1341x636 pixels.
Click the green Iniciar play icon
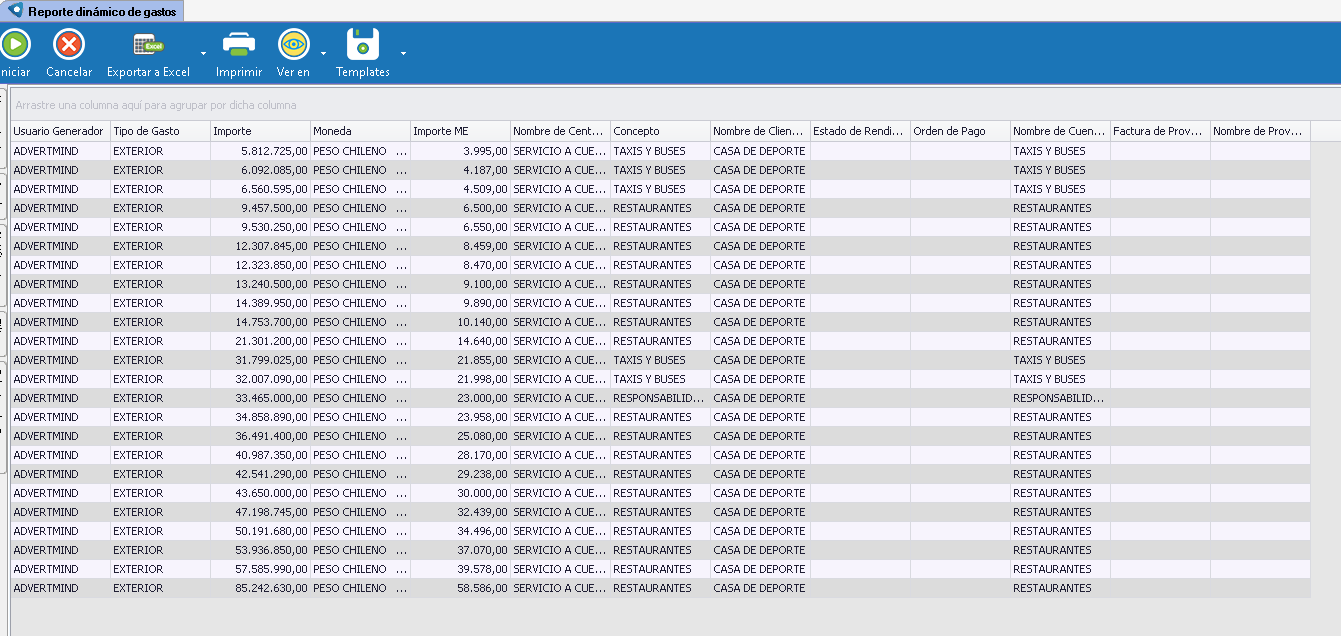pos(15,45)
